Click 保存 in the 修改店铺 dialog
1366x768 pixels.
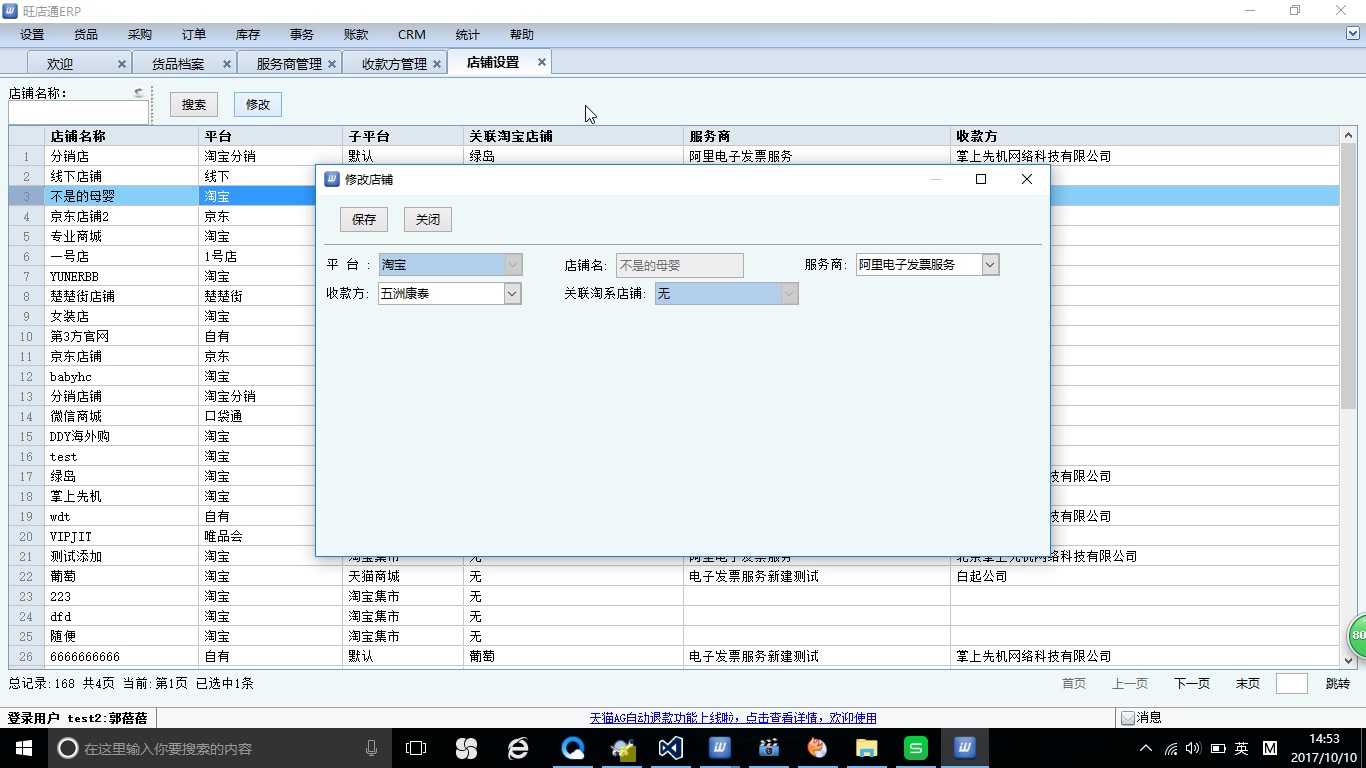click(364, 219)
